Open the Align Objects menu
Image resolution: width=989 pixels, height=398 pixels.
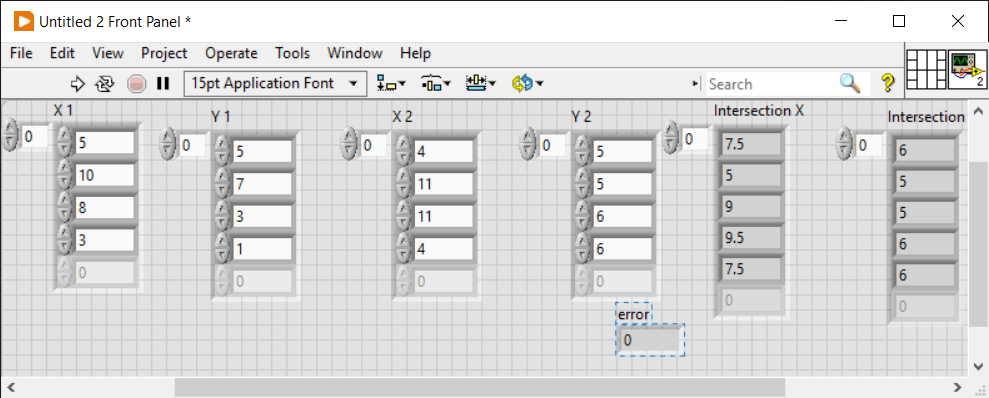click(x=392, y=83)
